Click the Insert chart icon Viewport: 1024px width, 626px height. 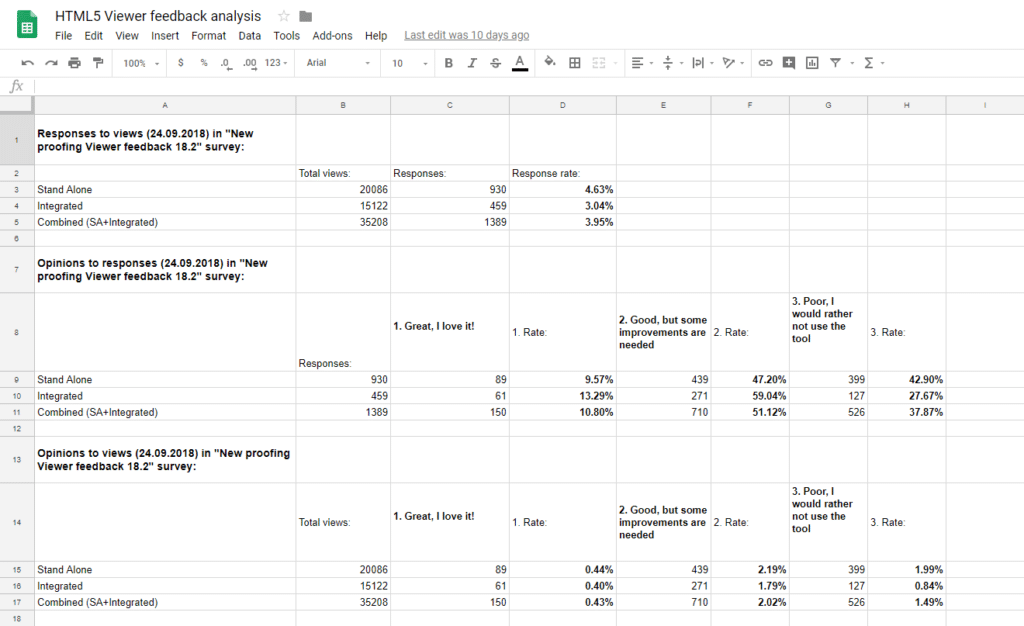pyautogui.click(x=812, y=63)
